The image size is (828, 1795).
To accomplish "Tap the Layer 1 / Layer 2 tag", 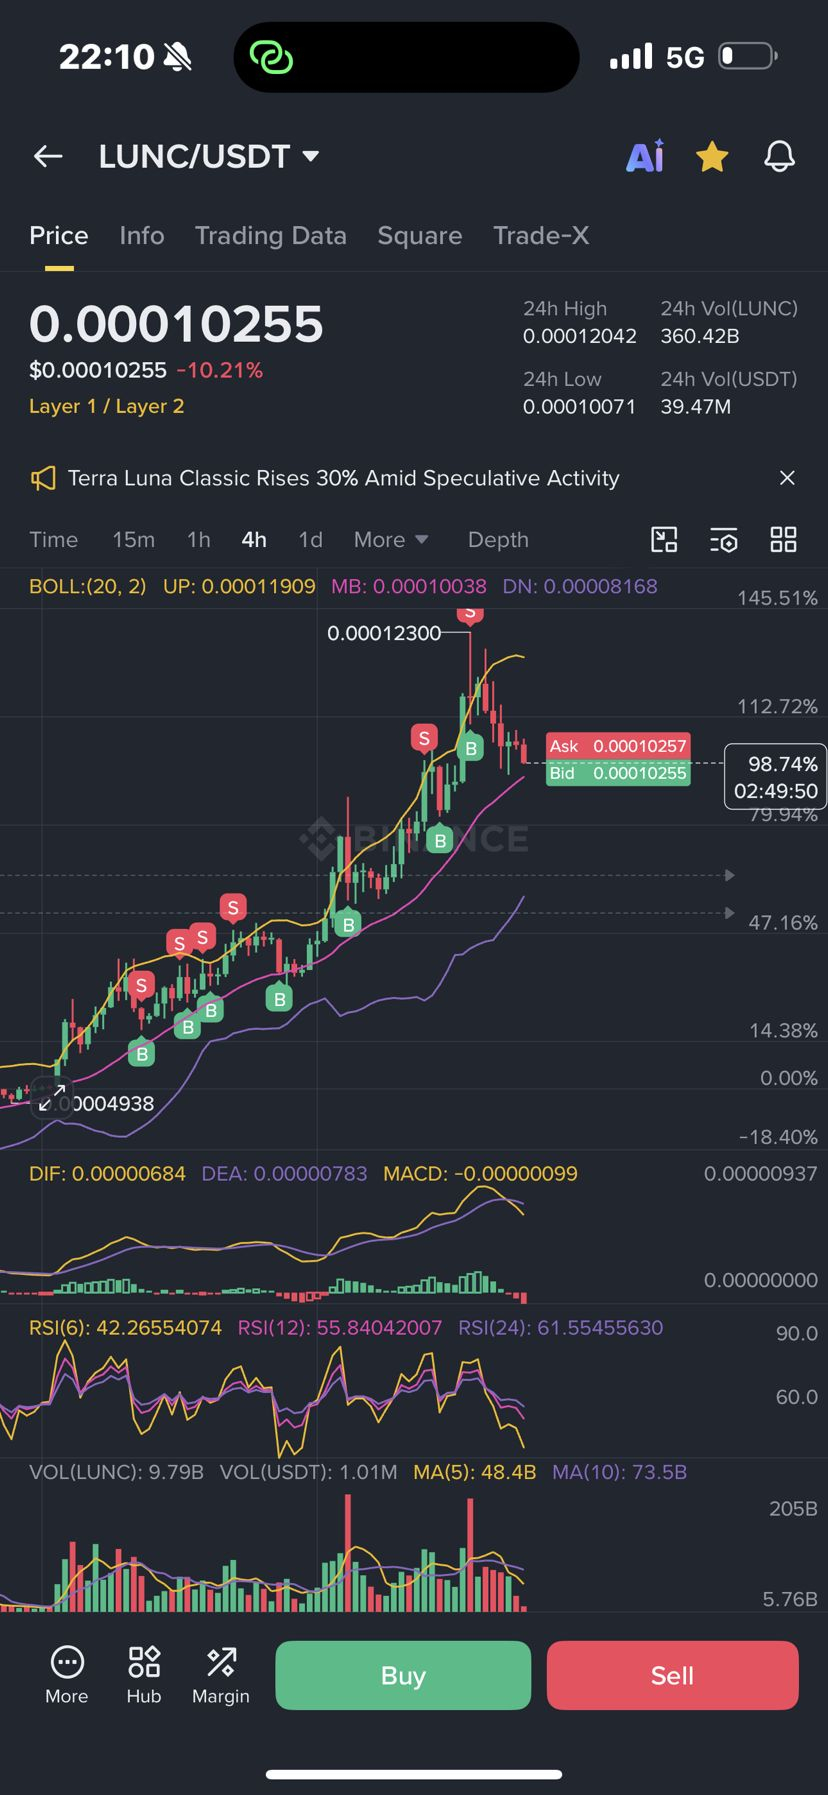I will tap(107, 406).
